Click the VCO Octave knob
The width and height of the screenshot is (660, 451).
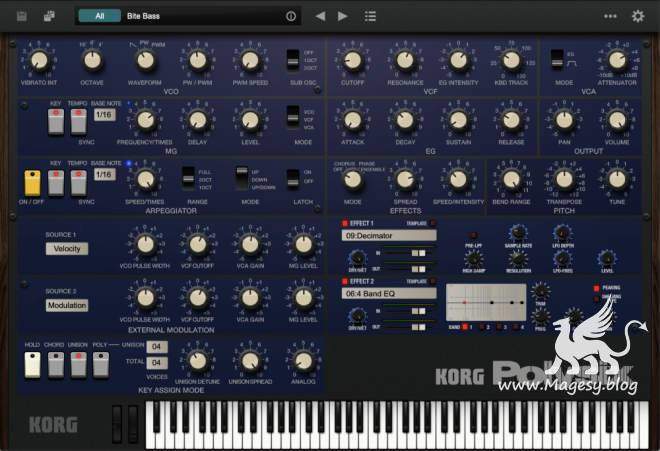92,60
